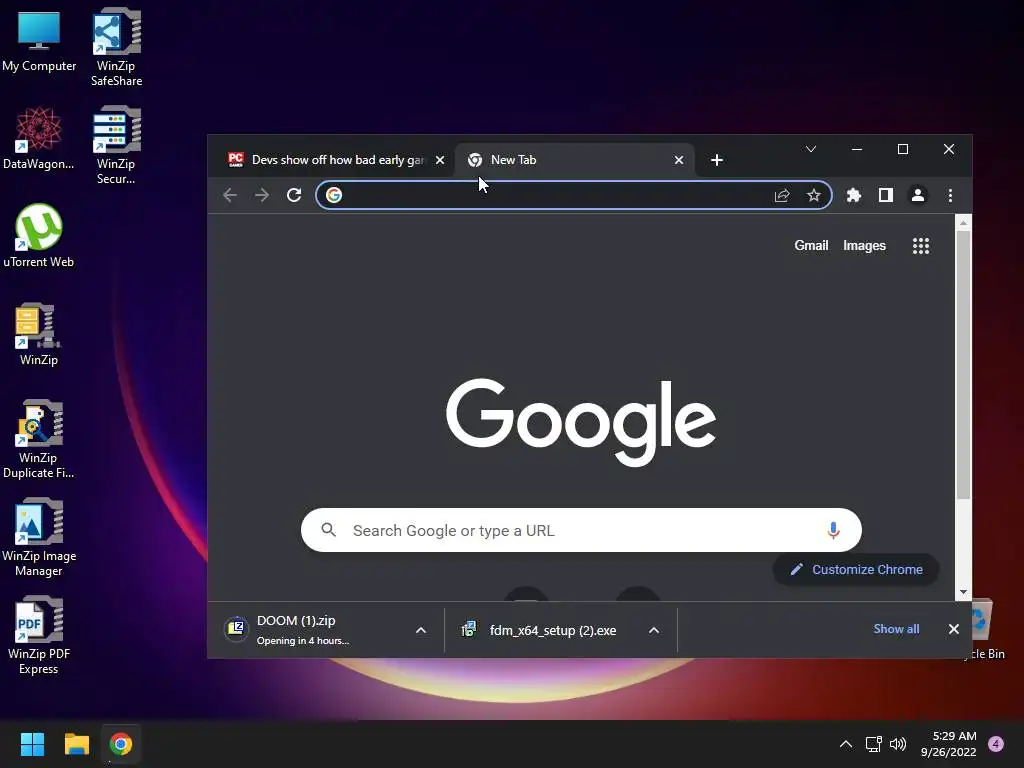Open WinZip SafeShare desktop shortcut

coord(116,47)
